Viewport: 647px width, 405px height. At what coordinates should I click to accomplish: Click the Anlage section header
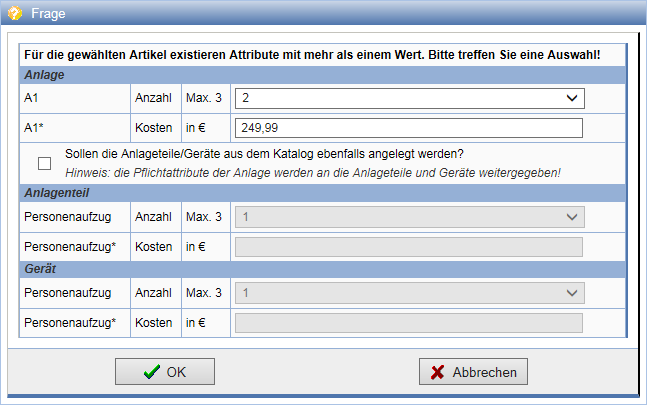click(x=43, y=75)
